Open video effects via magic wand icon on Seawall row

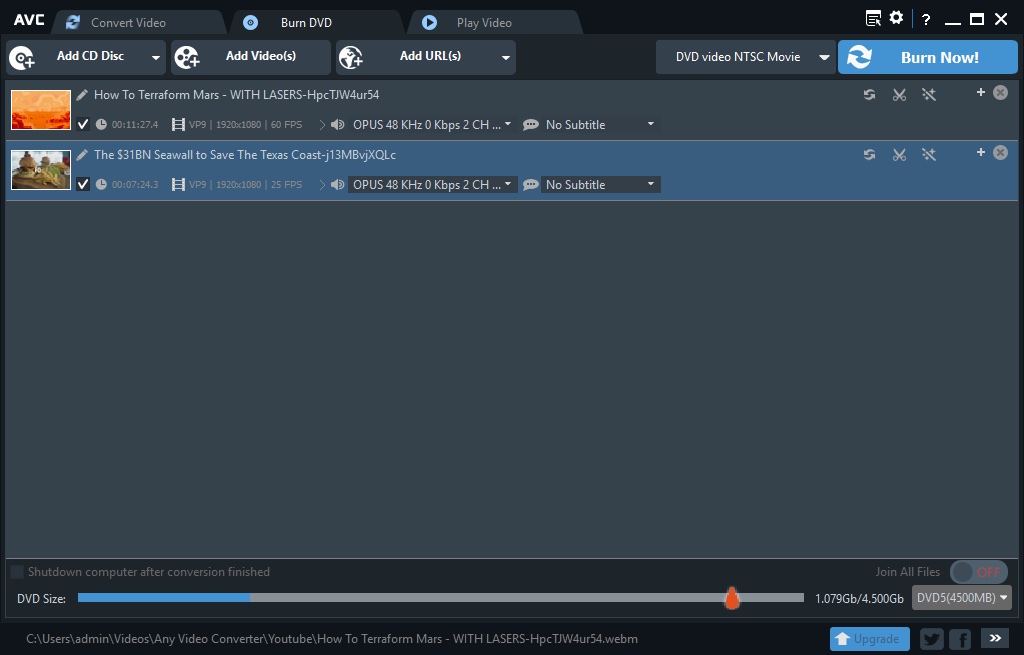929,154
